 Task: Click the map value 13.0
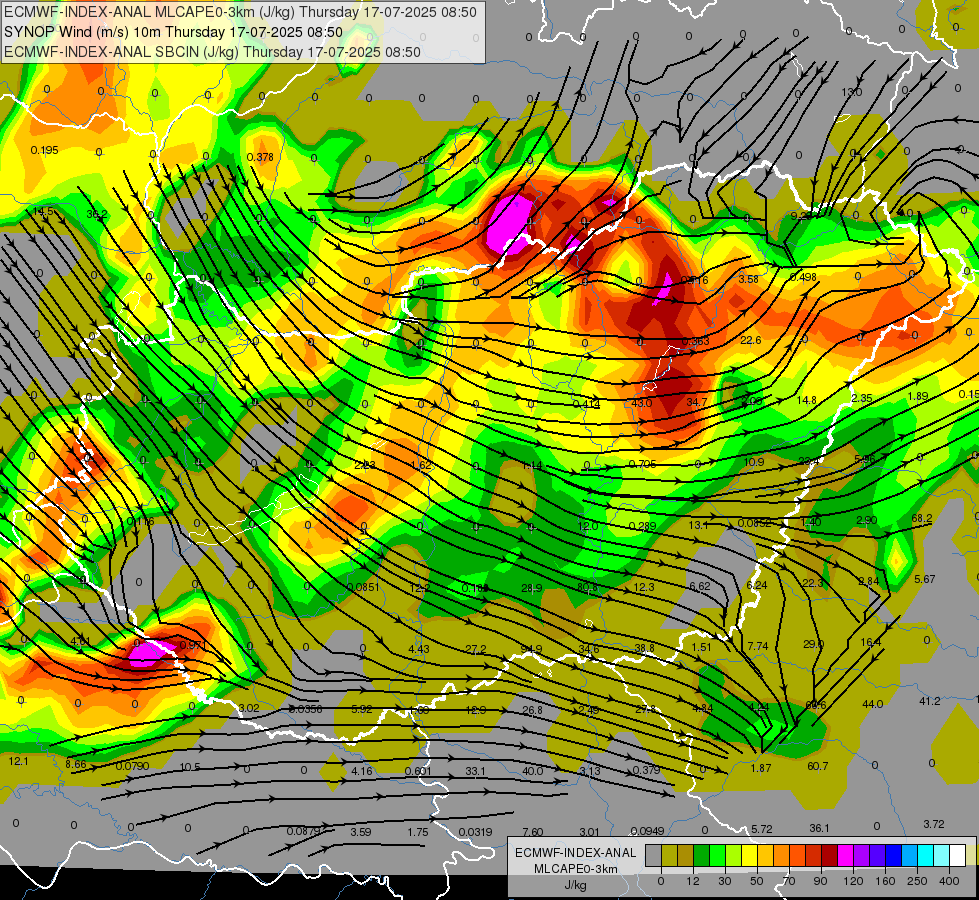[x=852, y=92]
